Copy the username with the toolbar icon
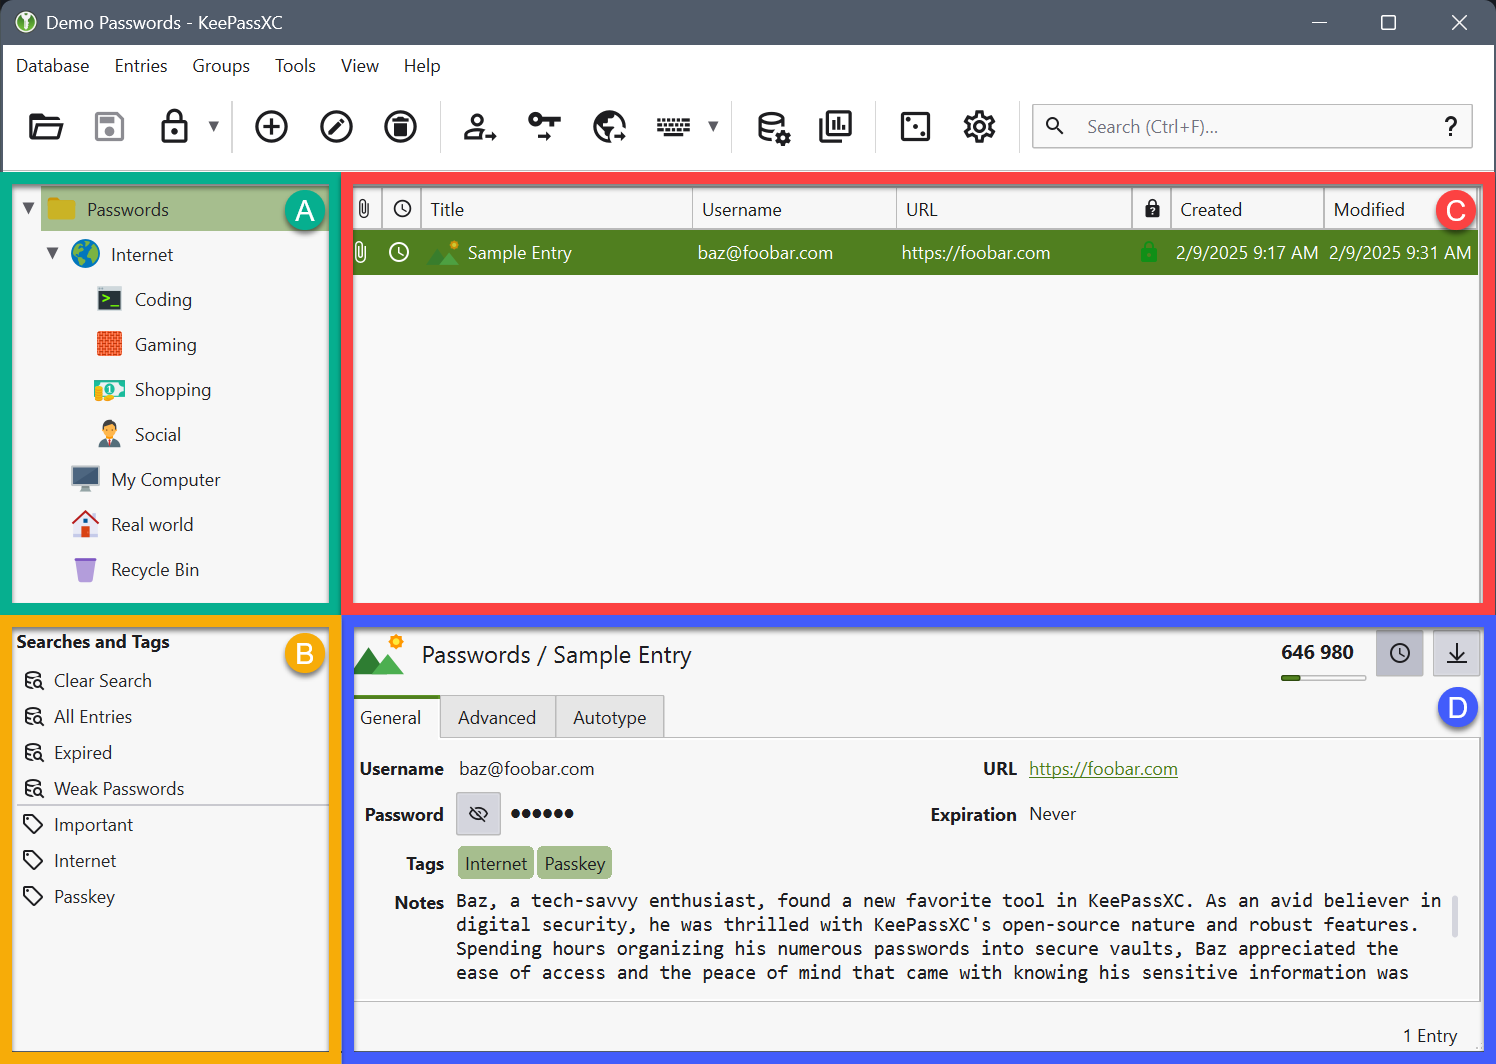Viewport: 1496px width, 1064px height. pos(479,126)
